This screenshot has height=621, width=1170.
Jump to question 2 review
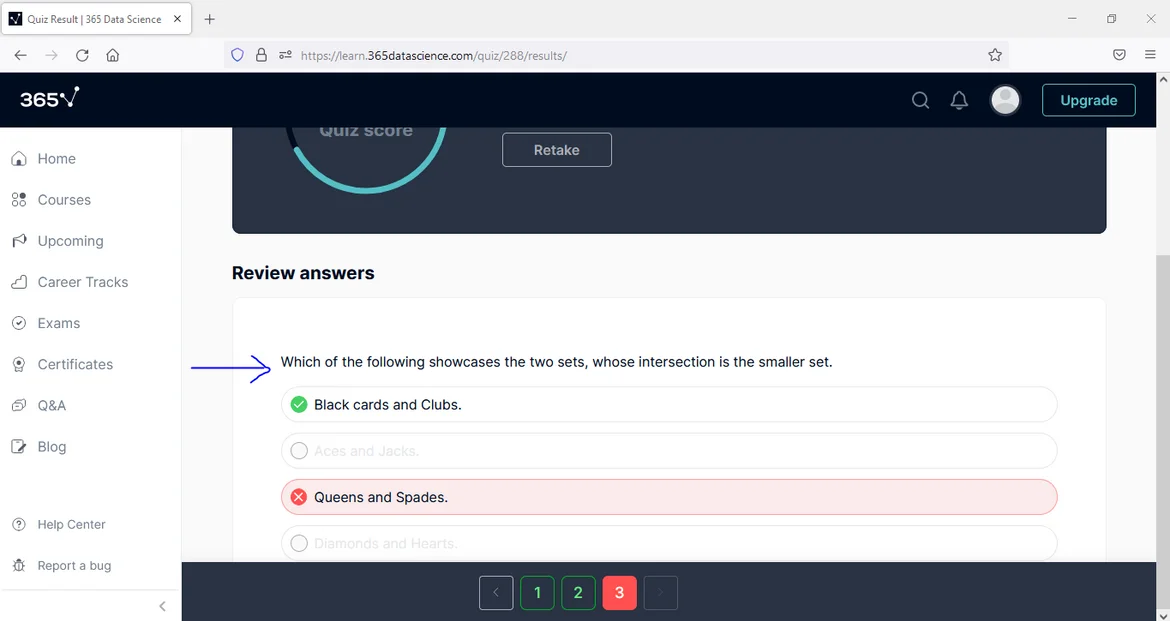point(578,593)
